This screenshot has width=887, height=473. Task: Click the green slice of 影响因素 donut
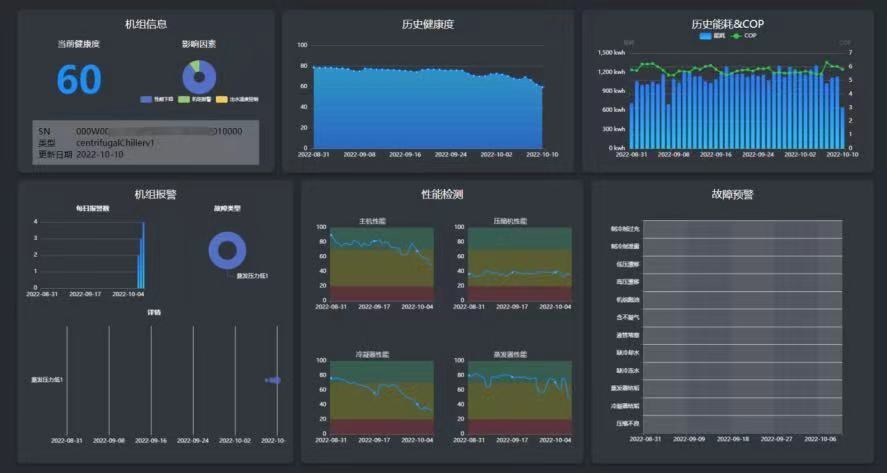(196, 65)
